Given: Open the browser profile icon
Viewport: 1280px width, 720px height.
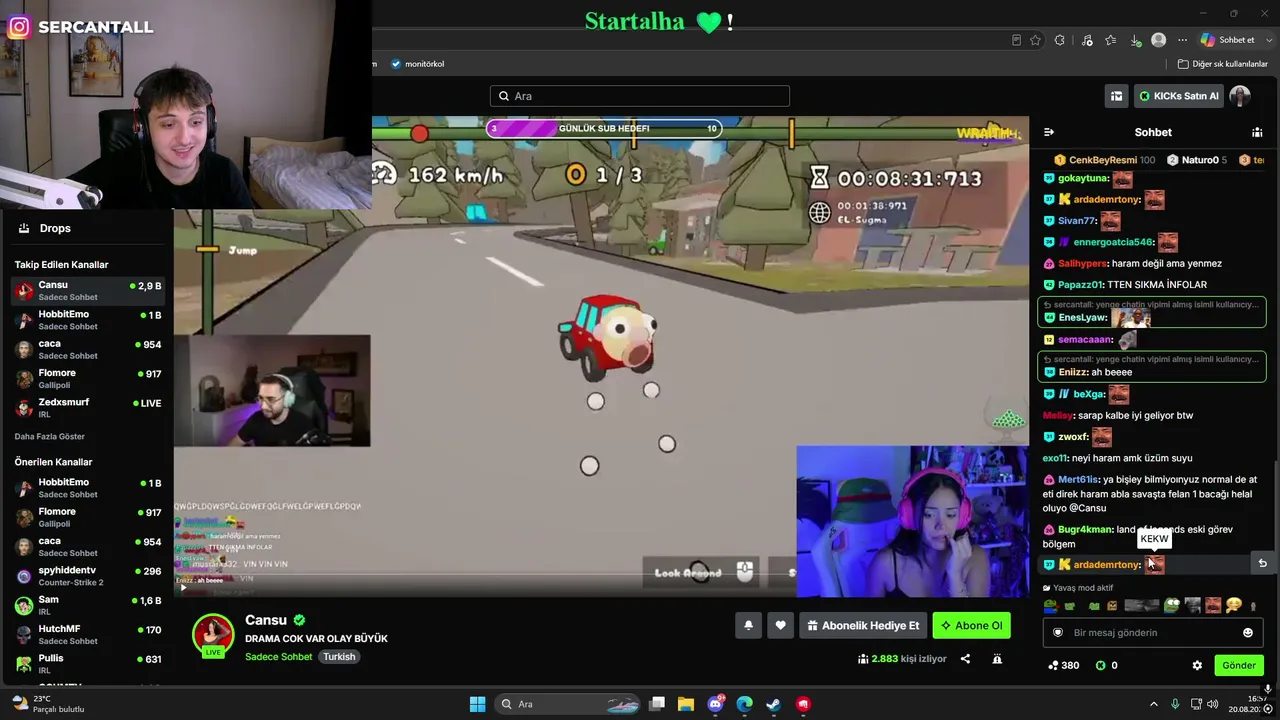Looking at the screenshot, I should [1158, 40].
